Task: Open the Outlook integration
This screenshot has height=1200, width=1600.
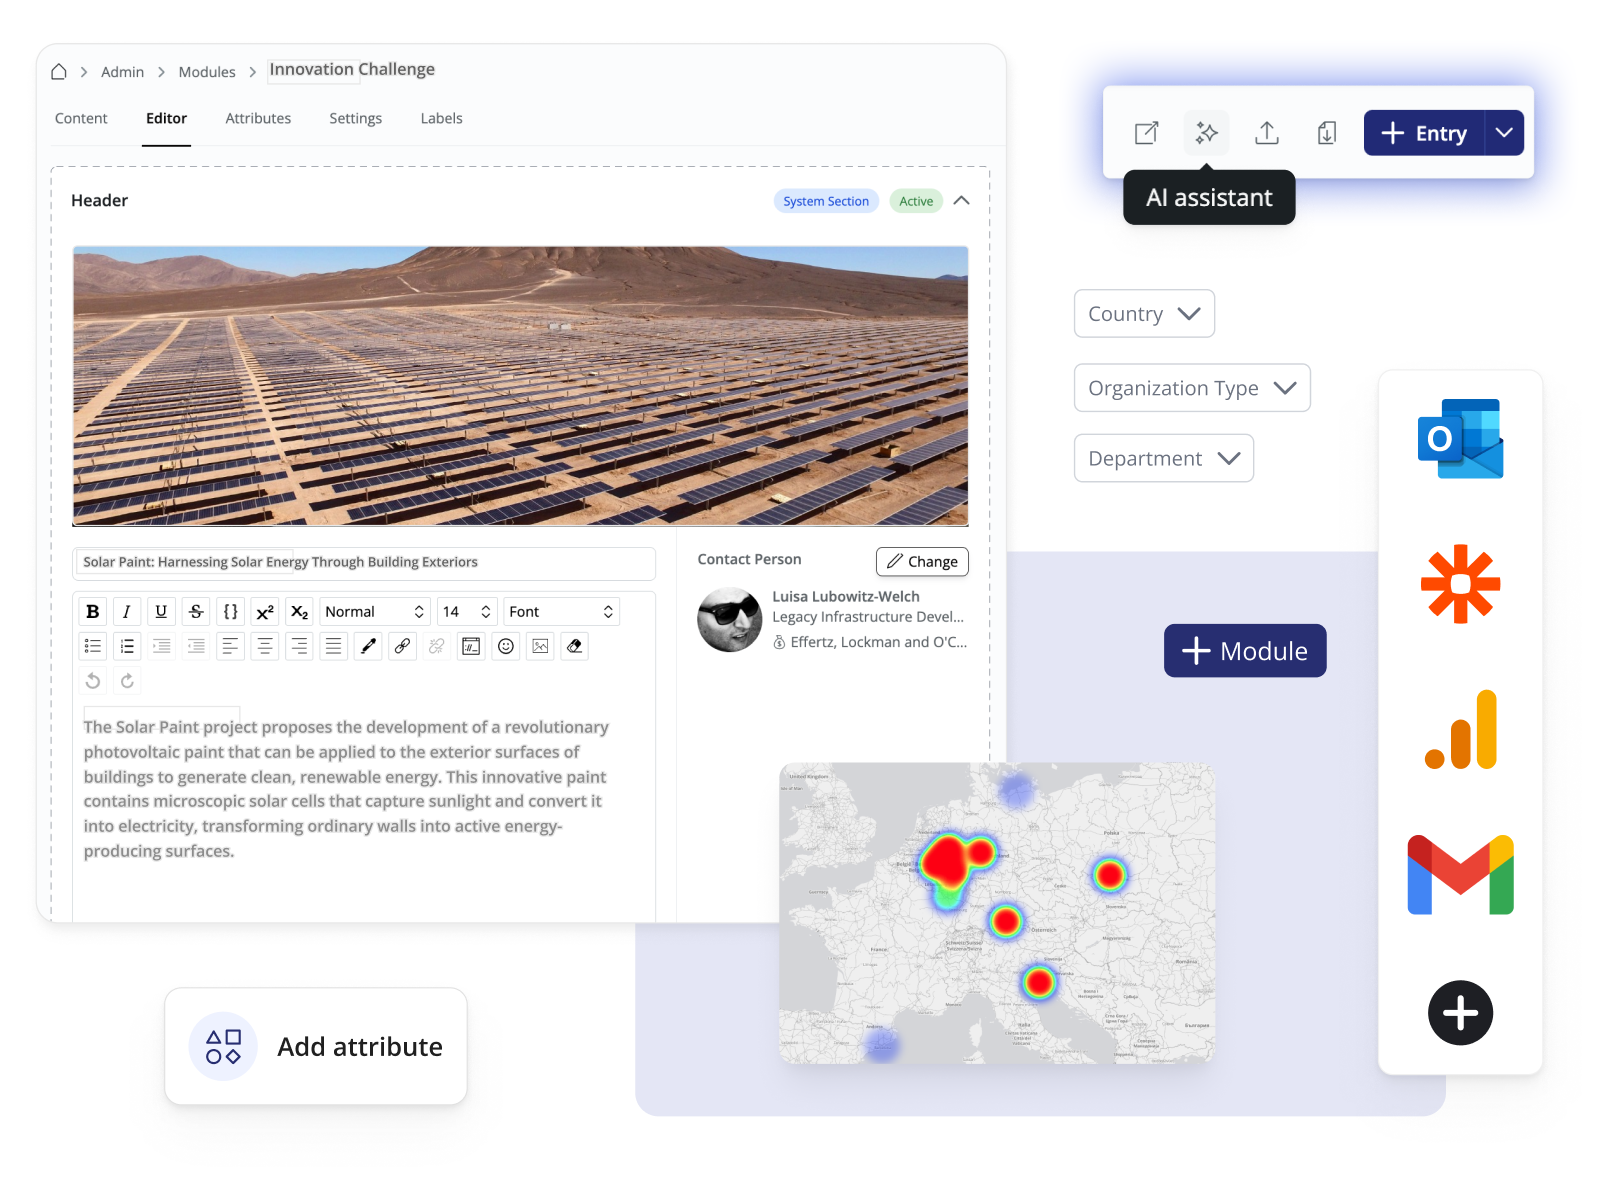Action: [1461, 439]
